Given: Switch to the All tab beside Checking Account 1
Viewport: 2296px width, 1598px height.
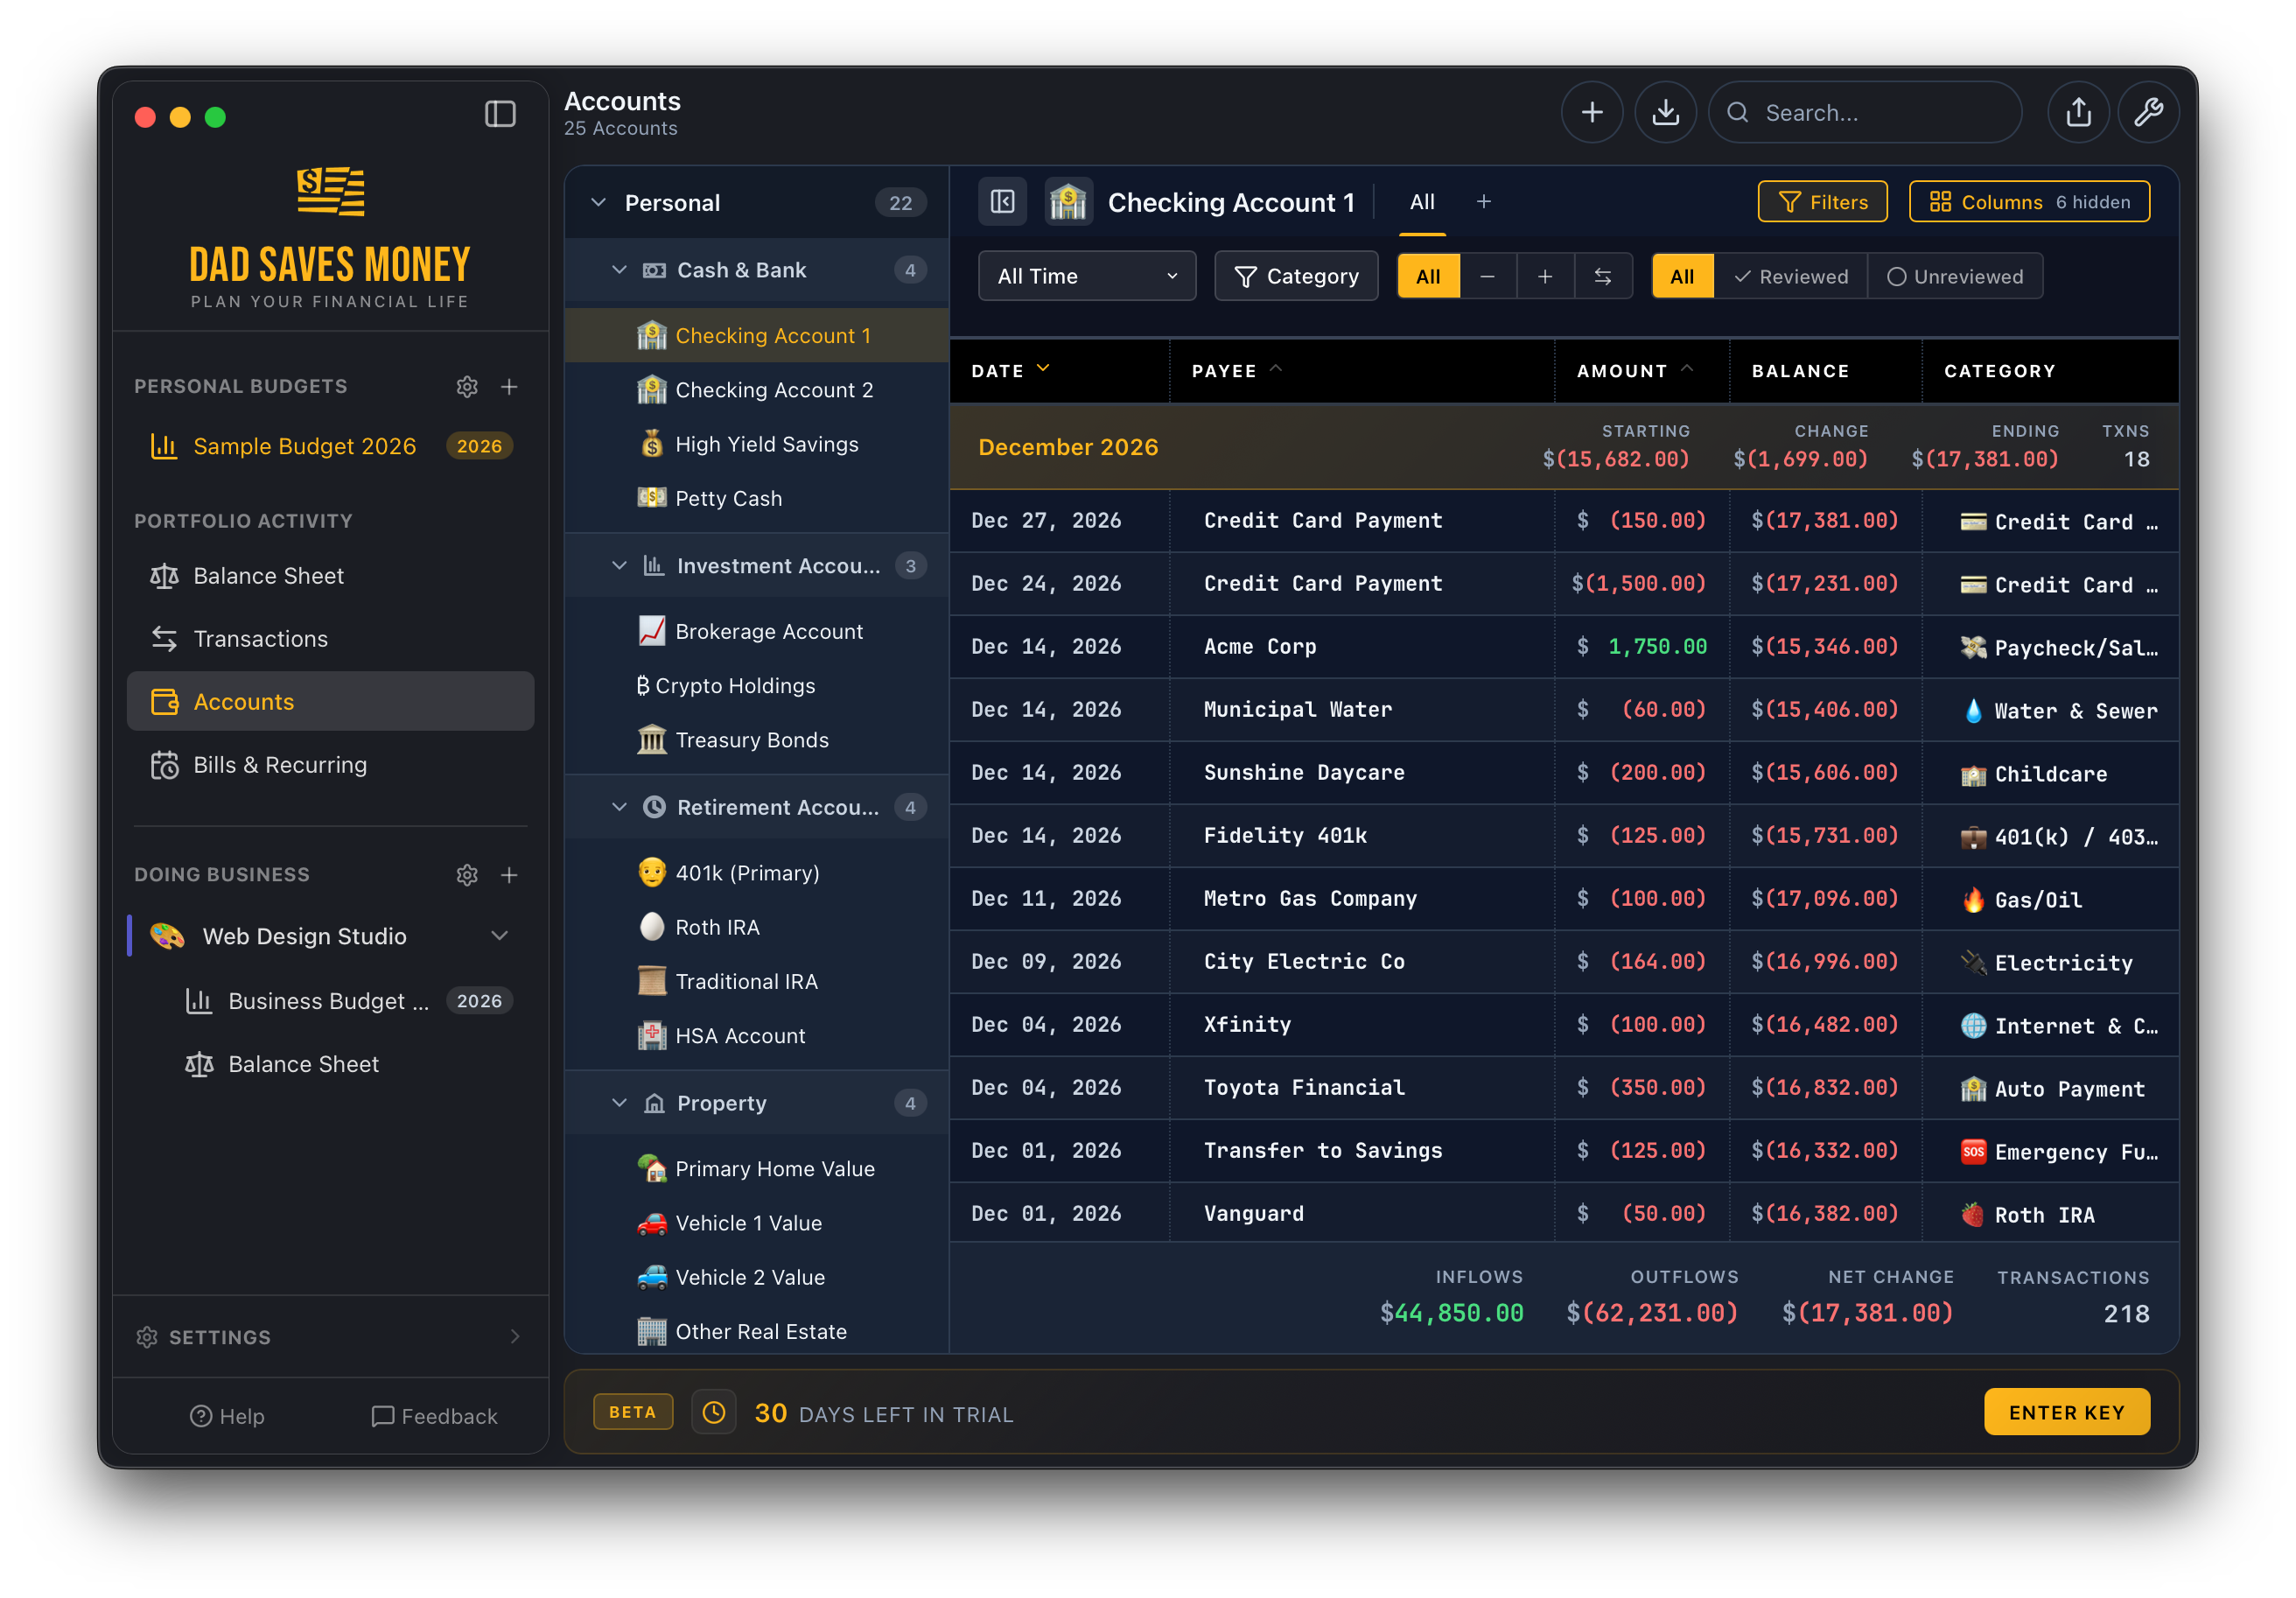Looking at the screenshot, I should coord(1422,201).
